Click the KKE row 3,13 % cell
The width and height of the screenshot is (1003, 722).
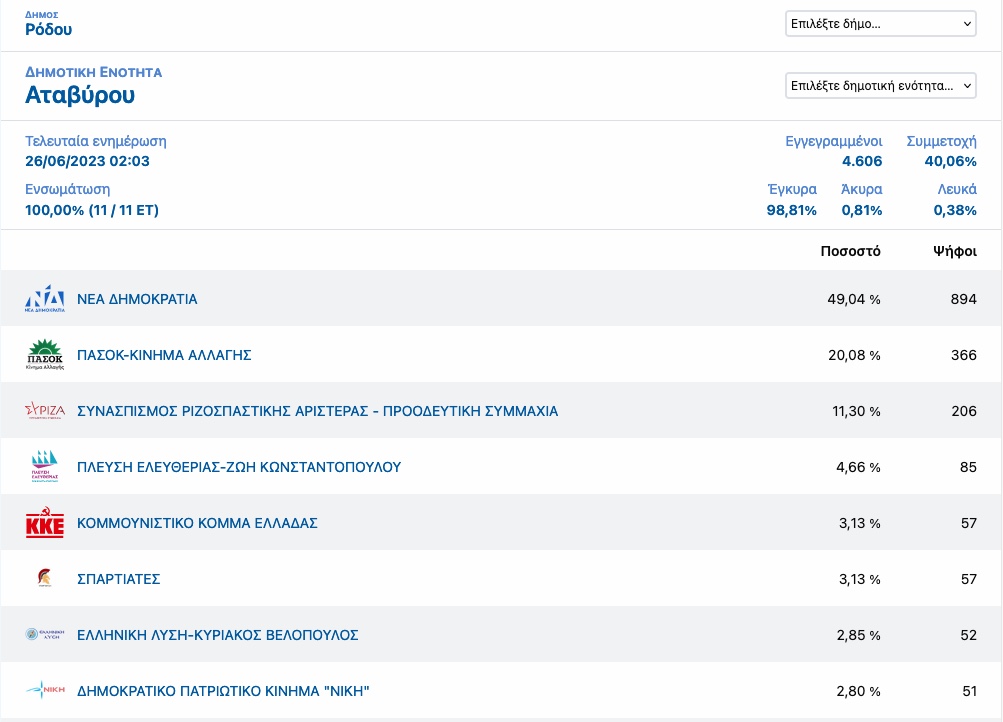859,523
